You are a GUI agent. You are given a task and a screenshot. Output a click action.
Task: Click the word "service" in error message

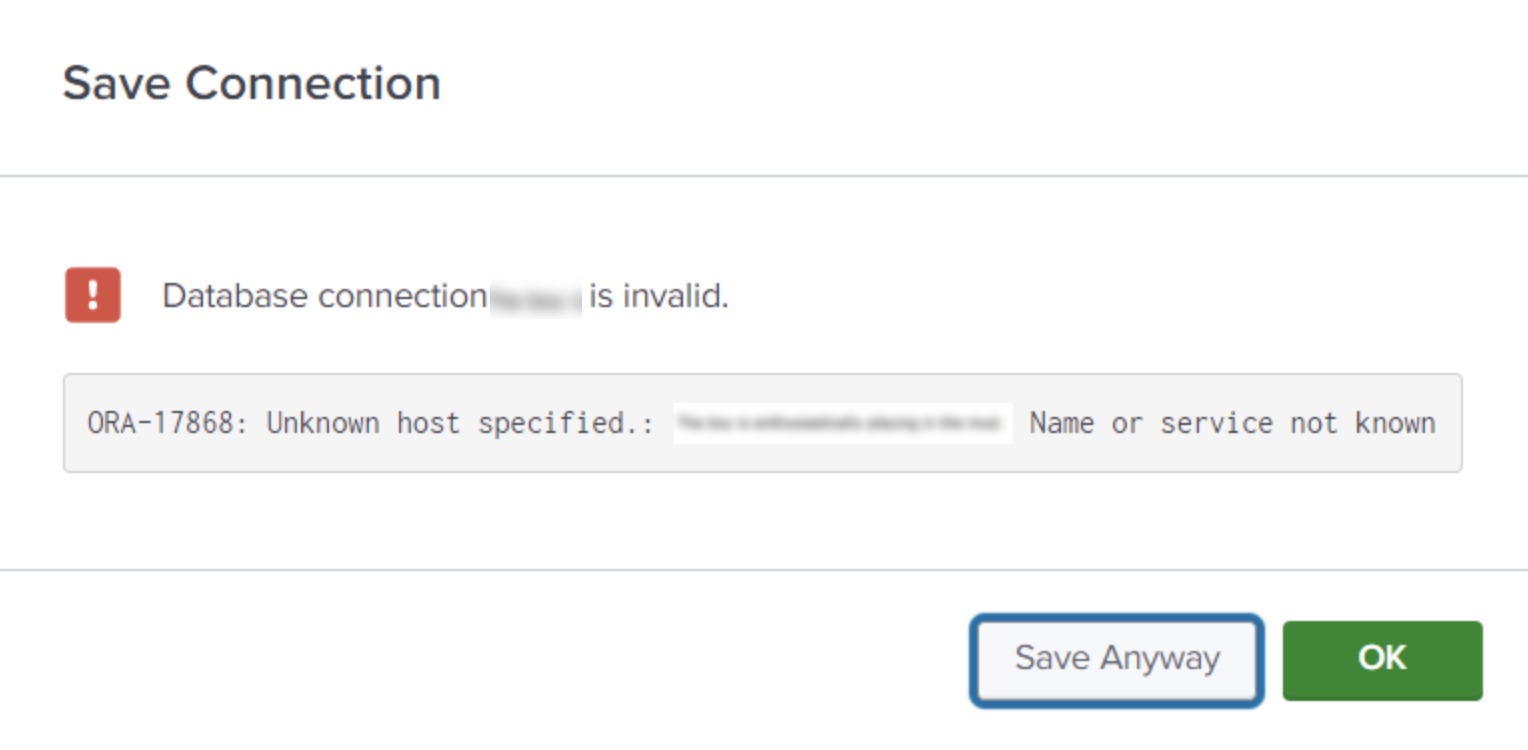pos(1217,423)
